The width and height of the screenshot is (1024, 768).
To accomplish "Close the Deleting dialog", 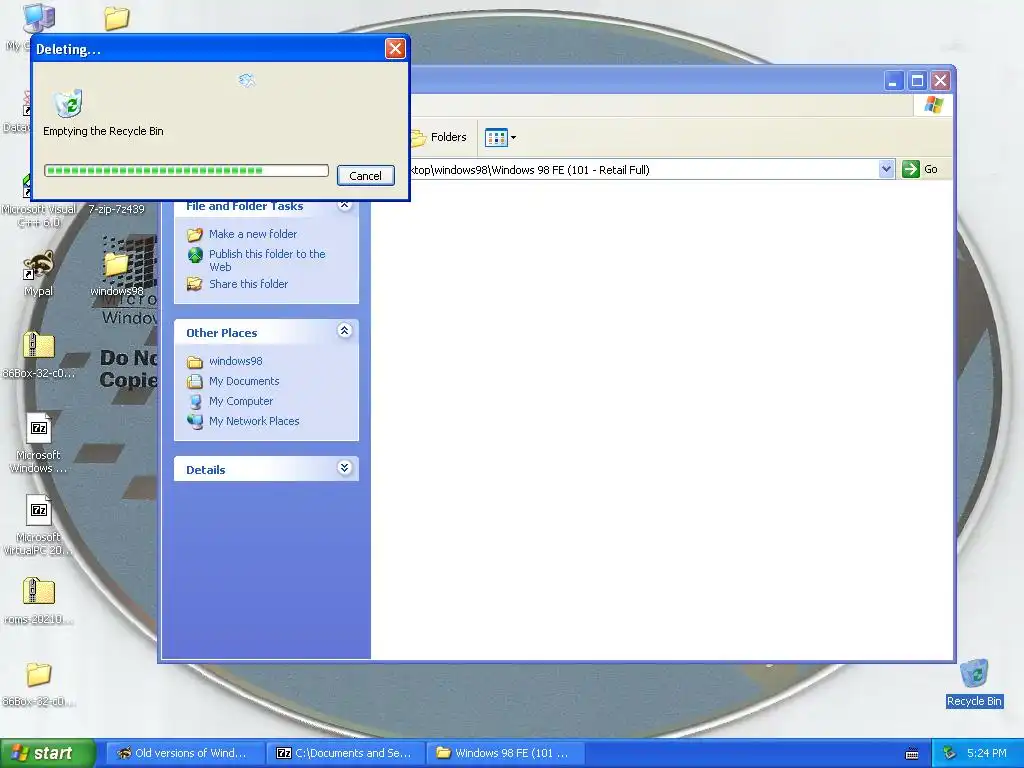I will (x=395, y=48).
